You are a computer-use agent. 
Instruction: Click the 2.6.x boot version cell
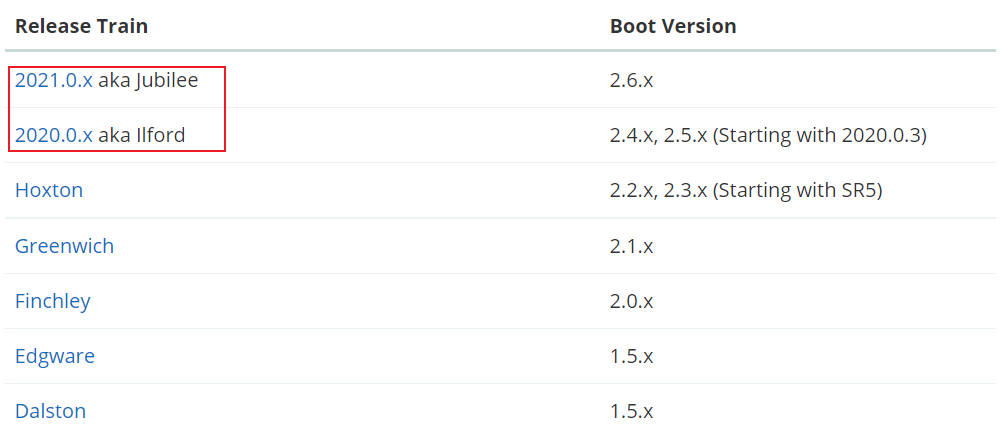[x=631, y=81]
